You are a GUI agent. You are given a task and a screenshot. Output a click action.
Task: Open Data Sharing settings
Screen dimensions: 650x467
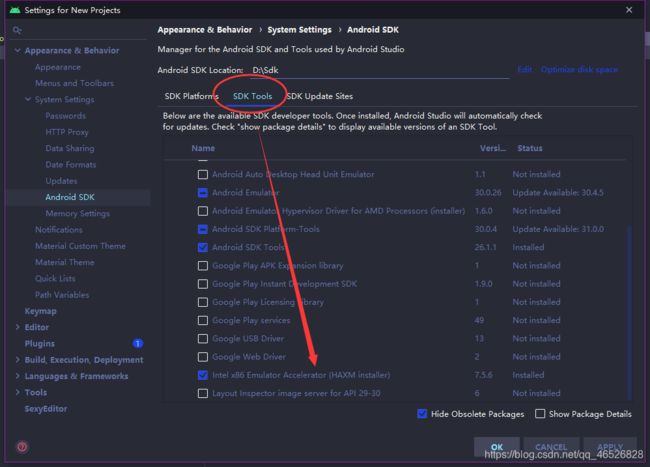click(x=70, y=148)
